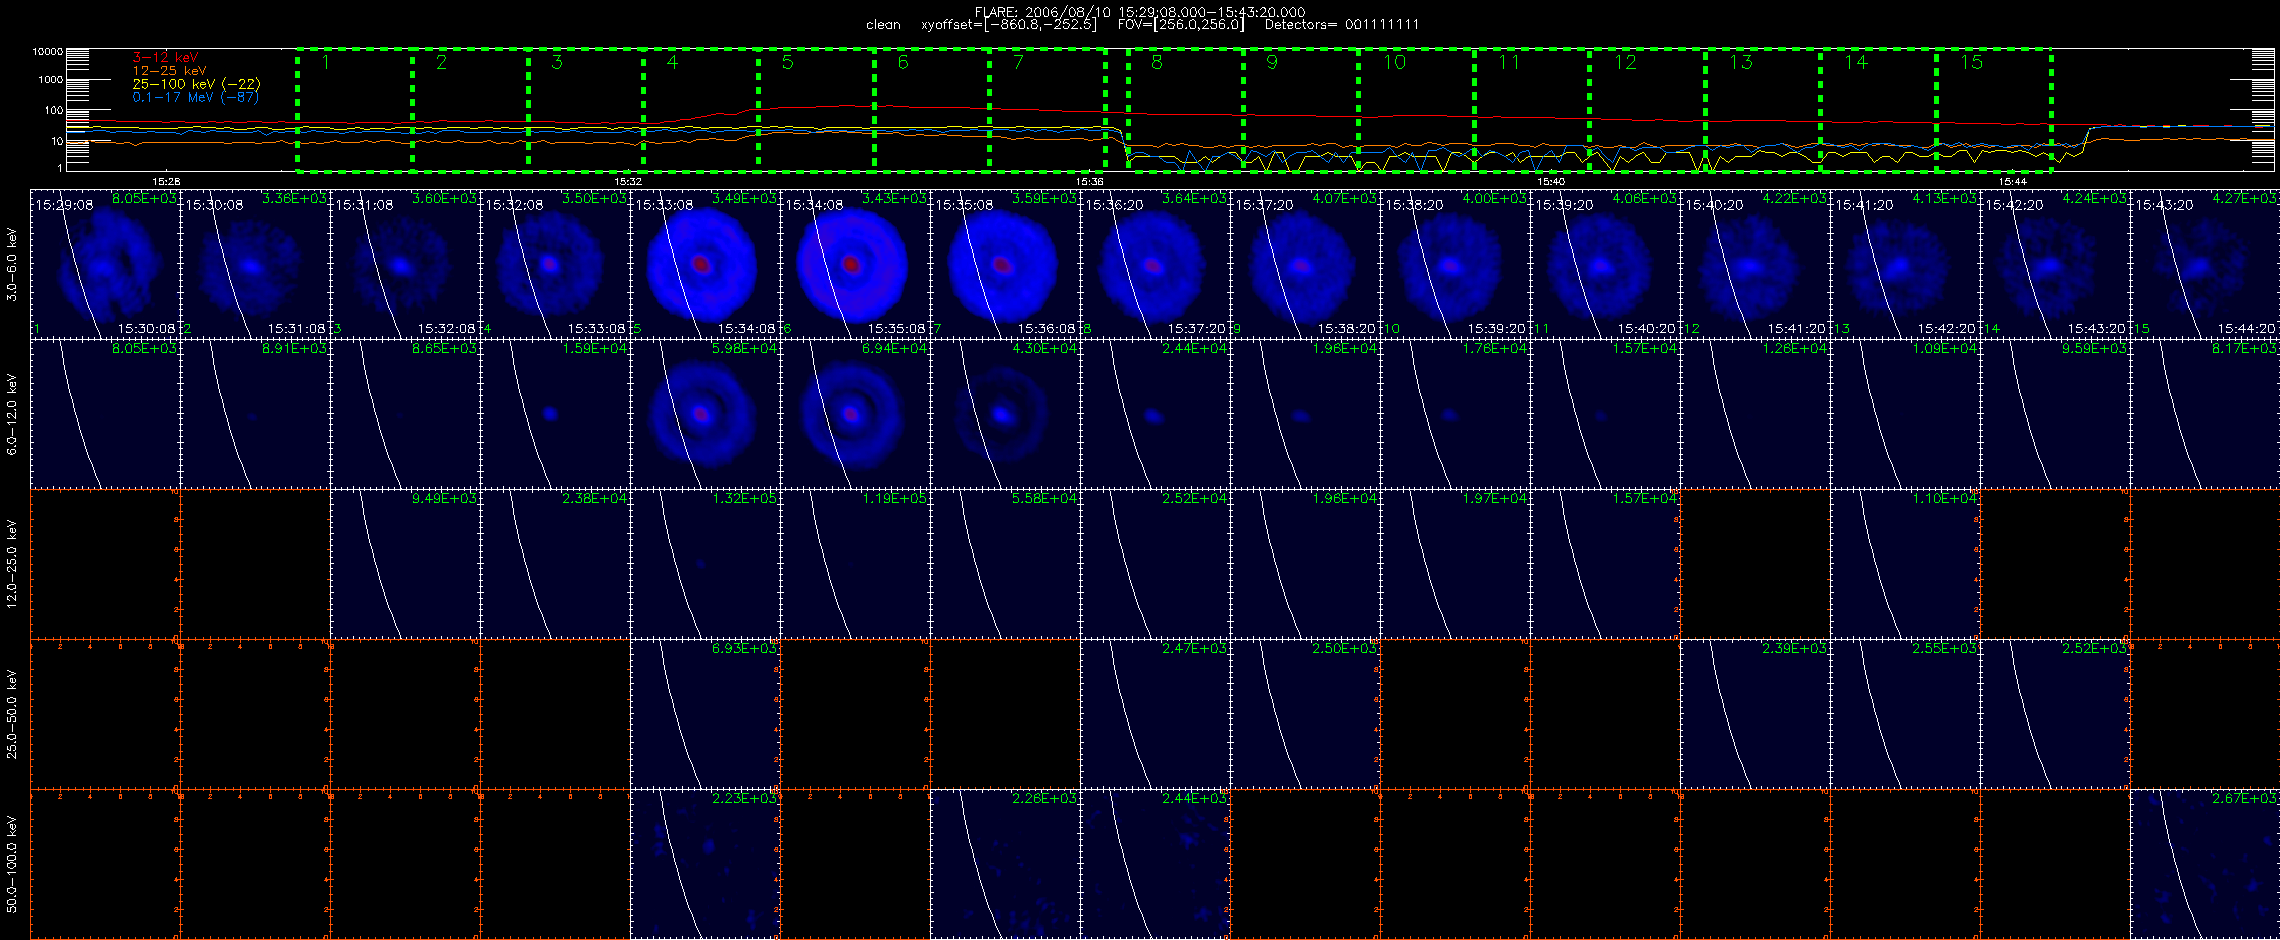Open the 3-6 keV image at 15:35:08
Viewport: 2280px width, 940px height.
1006,264
